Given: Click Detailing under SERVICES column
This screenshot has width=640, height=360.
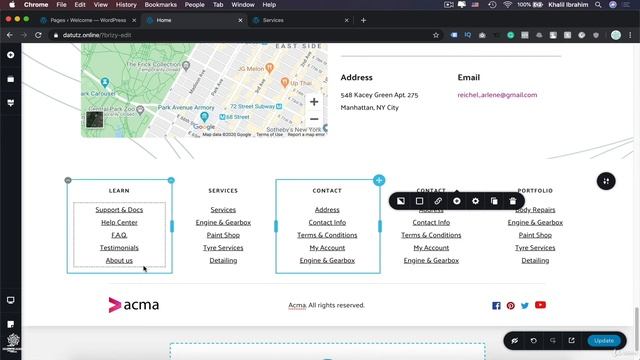Looking at the screenshot, I should point(223,260).
